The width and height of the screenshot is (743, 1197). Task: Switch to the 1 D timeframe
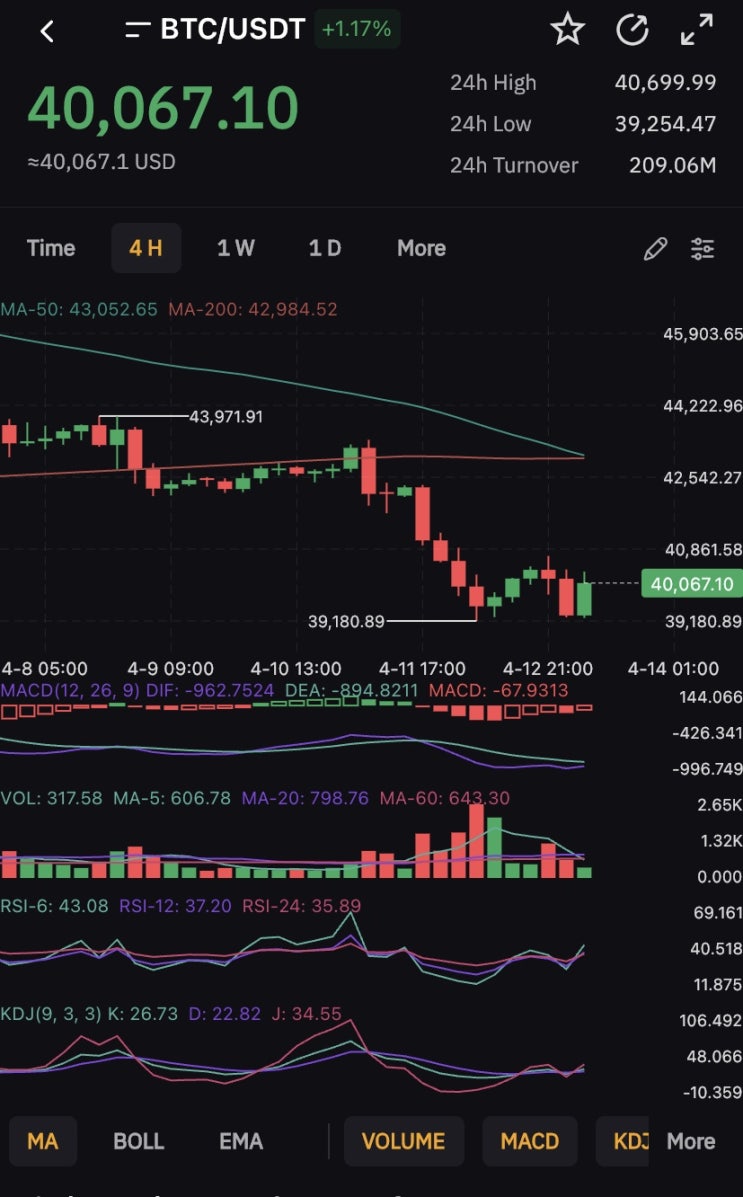tap(325, 248)
